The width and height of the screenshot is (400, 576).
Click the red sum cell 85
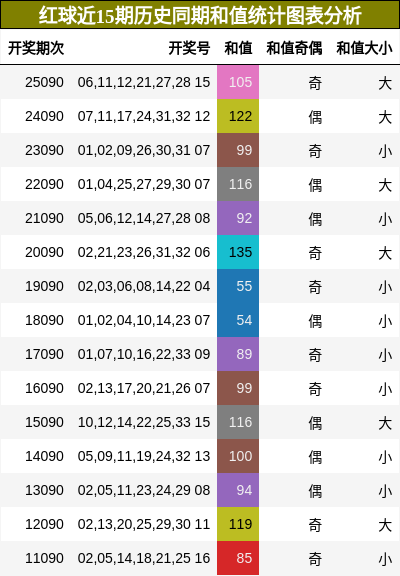point(238,558)
